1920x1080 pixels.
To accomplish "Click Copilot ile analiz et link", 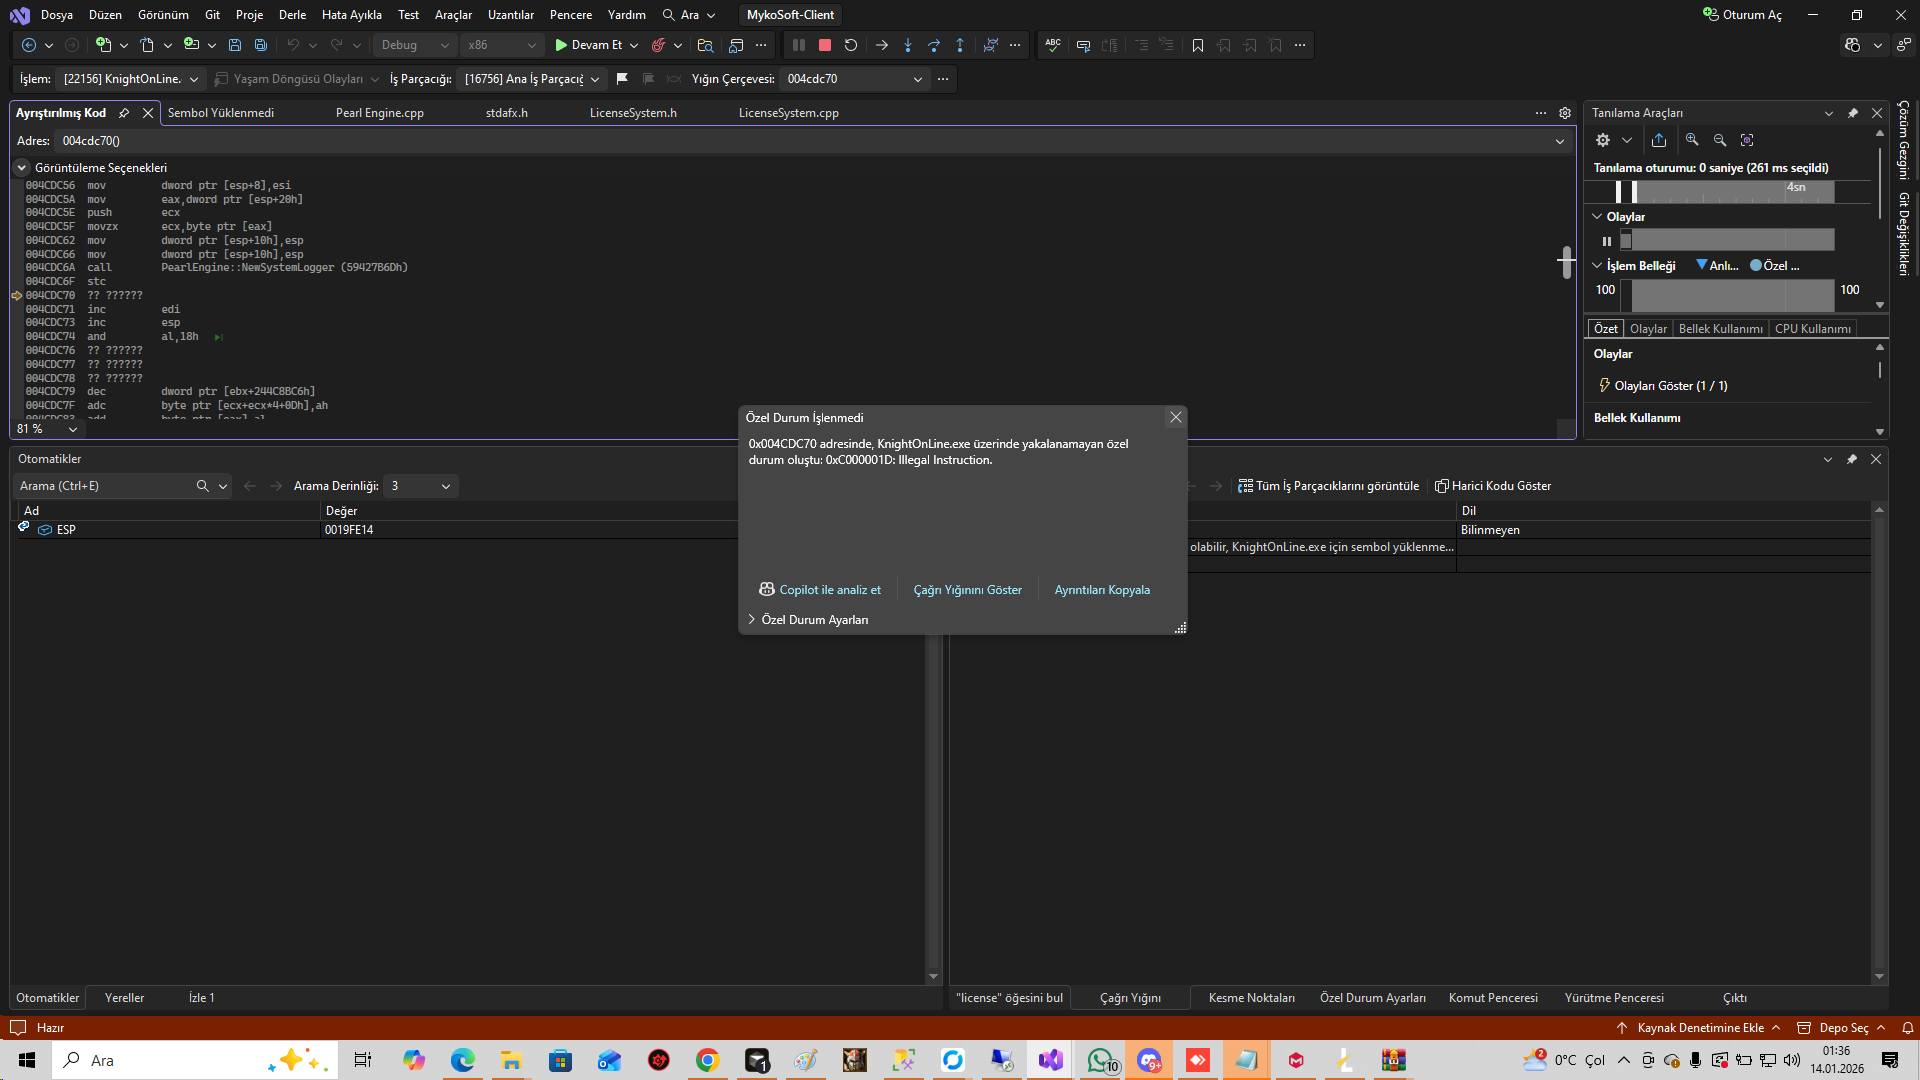I will (x=820, y=590).
